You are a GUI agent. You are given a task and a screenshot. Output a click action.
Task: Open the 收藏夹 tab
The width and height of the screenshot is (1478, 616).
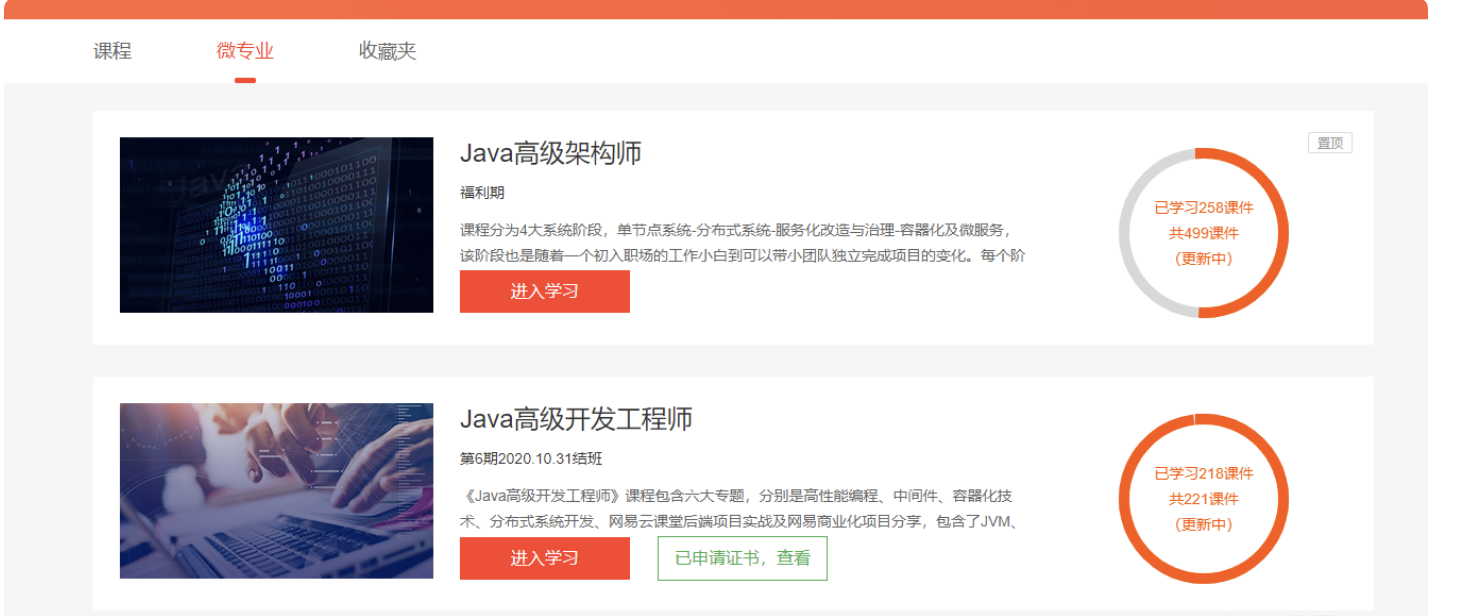click(x=387, y=51)
